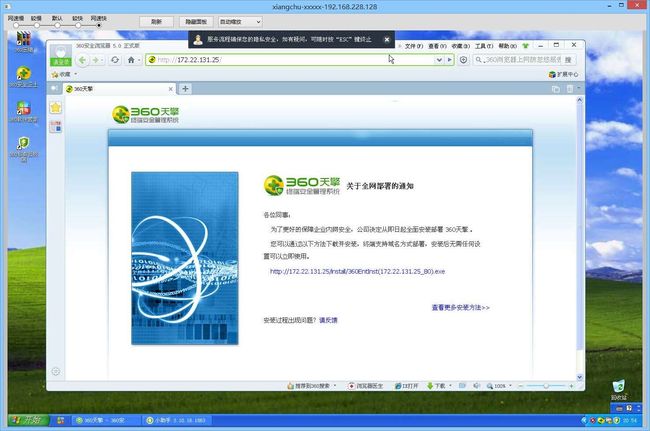The width and height of the screenshot is (650, 431).
Task: Open the 收藏(B) menu
Action: (x=460, y=46)
